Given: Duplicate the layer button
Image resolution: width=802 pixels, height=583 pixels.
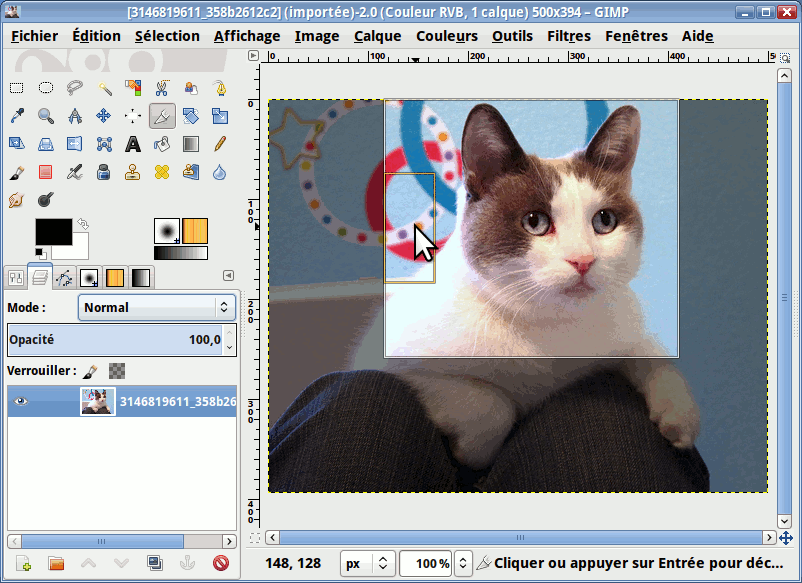Looking at the screenshot, I should (x=155, y=564).
